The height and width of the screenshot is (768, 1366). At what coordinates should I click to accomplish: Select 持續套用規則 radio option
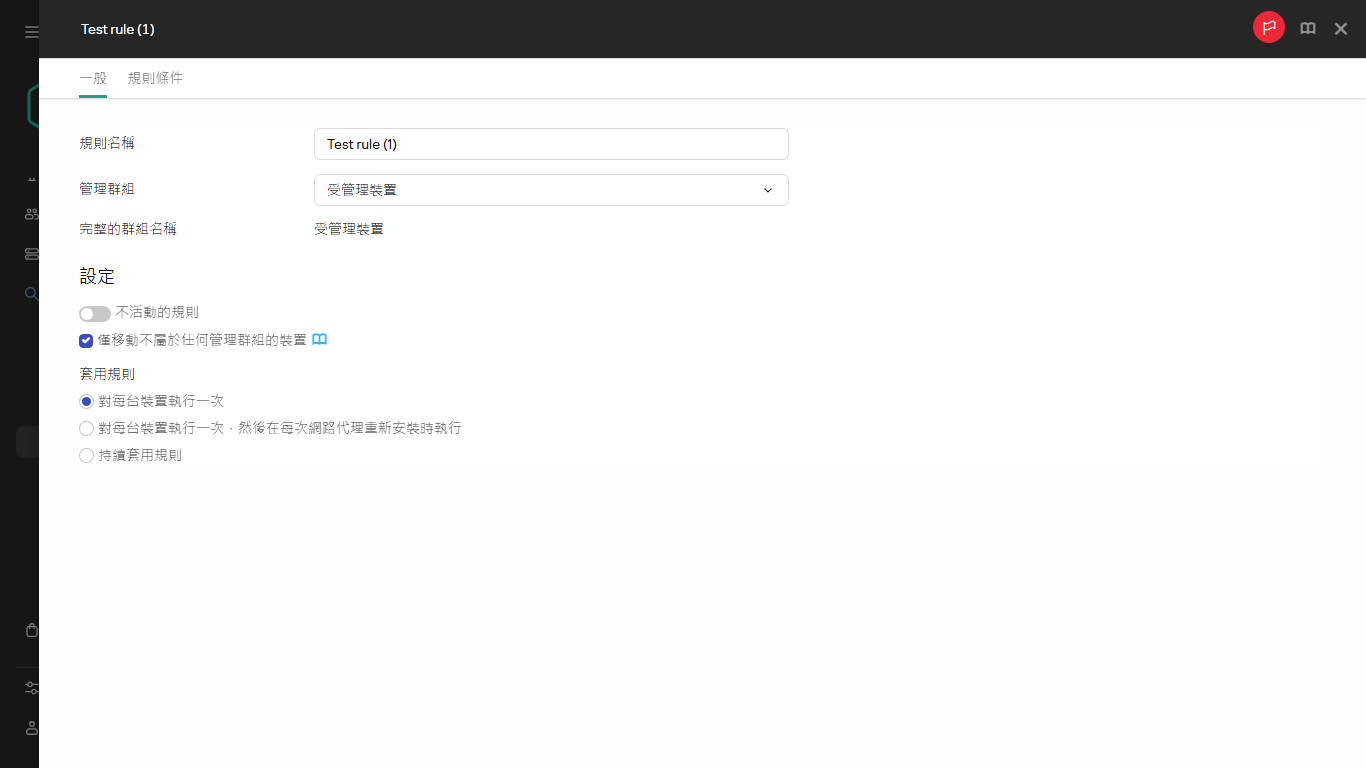(x=86, y=455)
